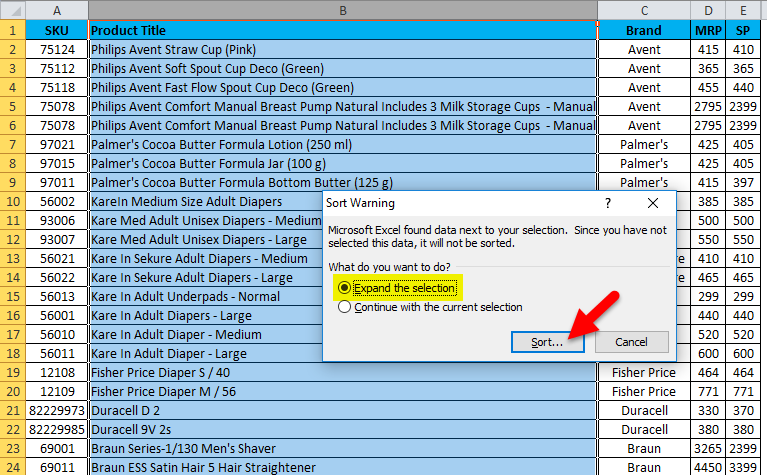Click cell with SKU 97011
Image resolution: width=767 pixels, height=475 pixels.
click(57, 182)
